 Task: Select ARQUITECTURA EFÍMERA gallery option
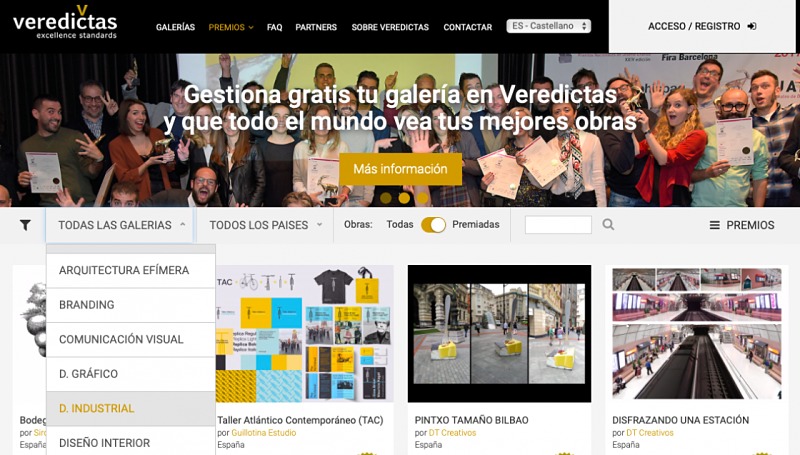coord(131,270)
